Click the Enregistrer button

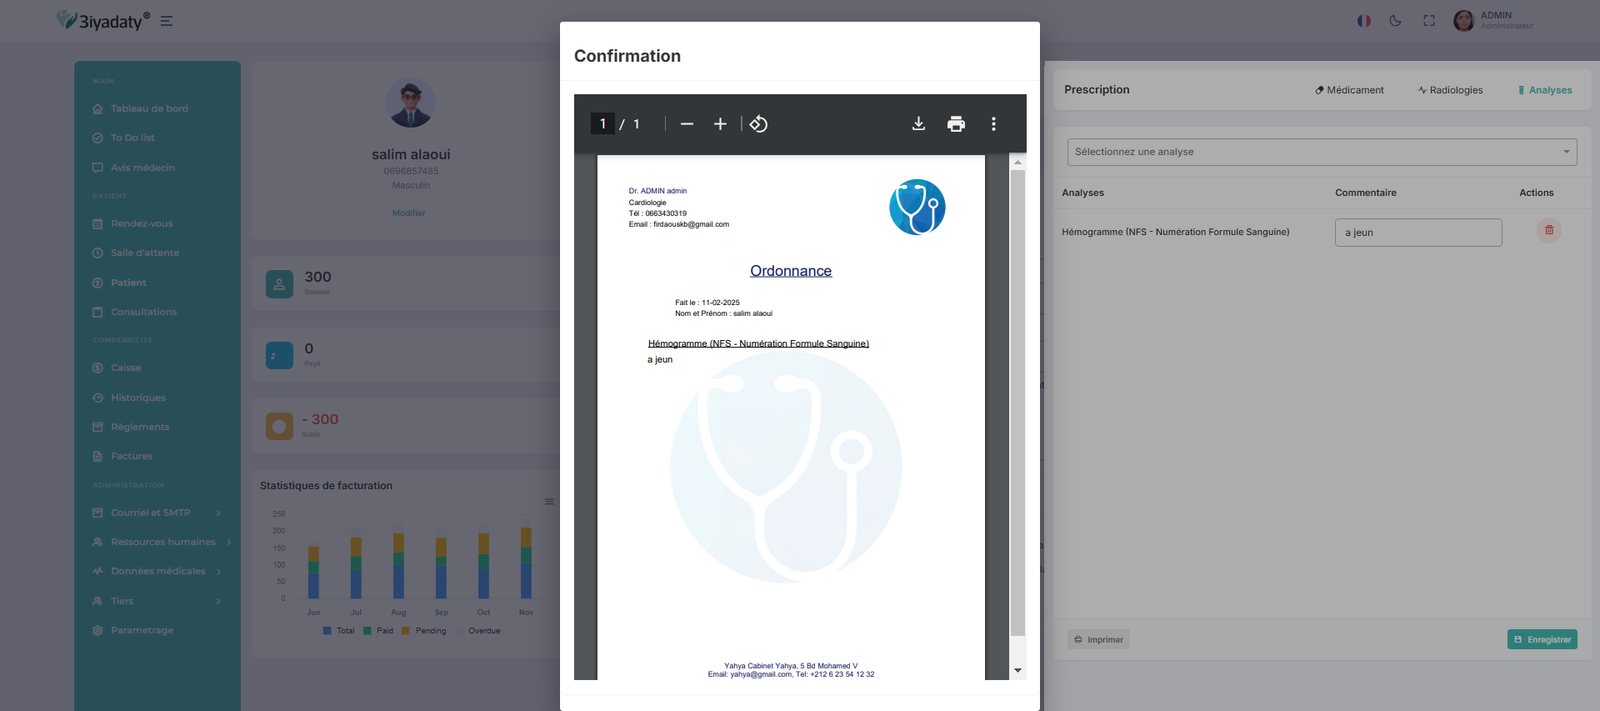pyautogui.click(x=1542, y=640)
